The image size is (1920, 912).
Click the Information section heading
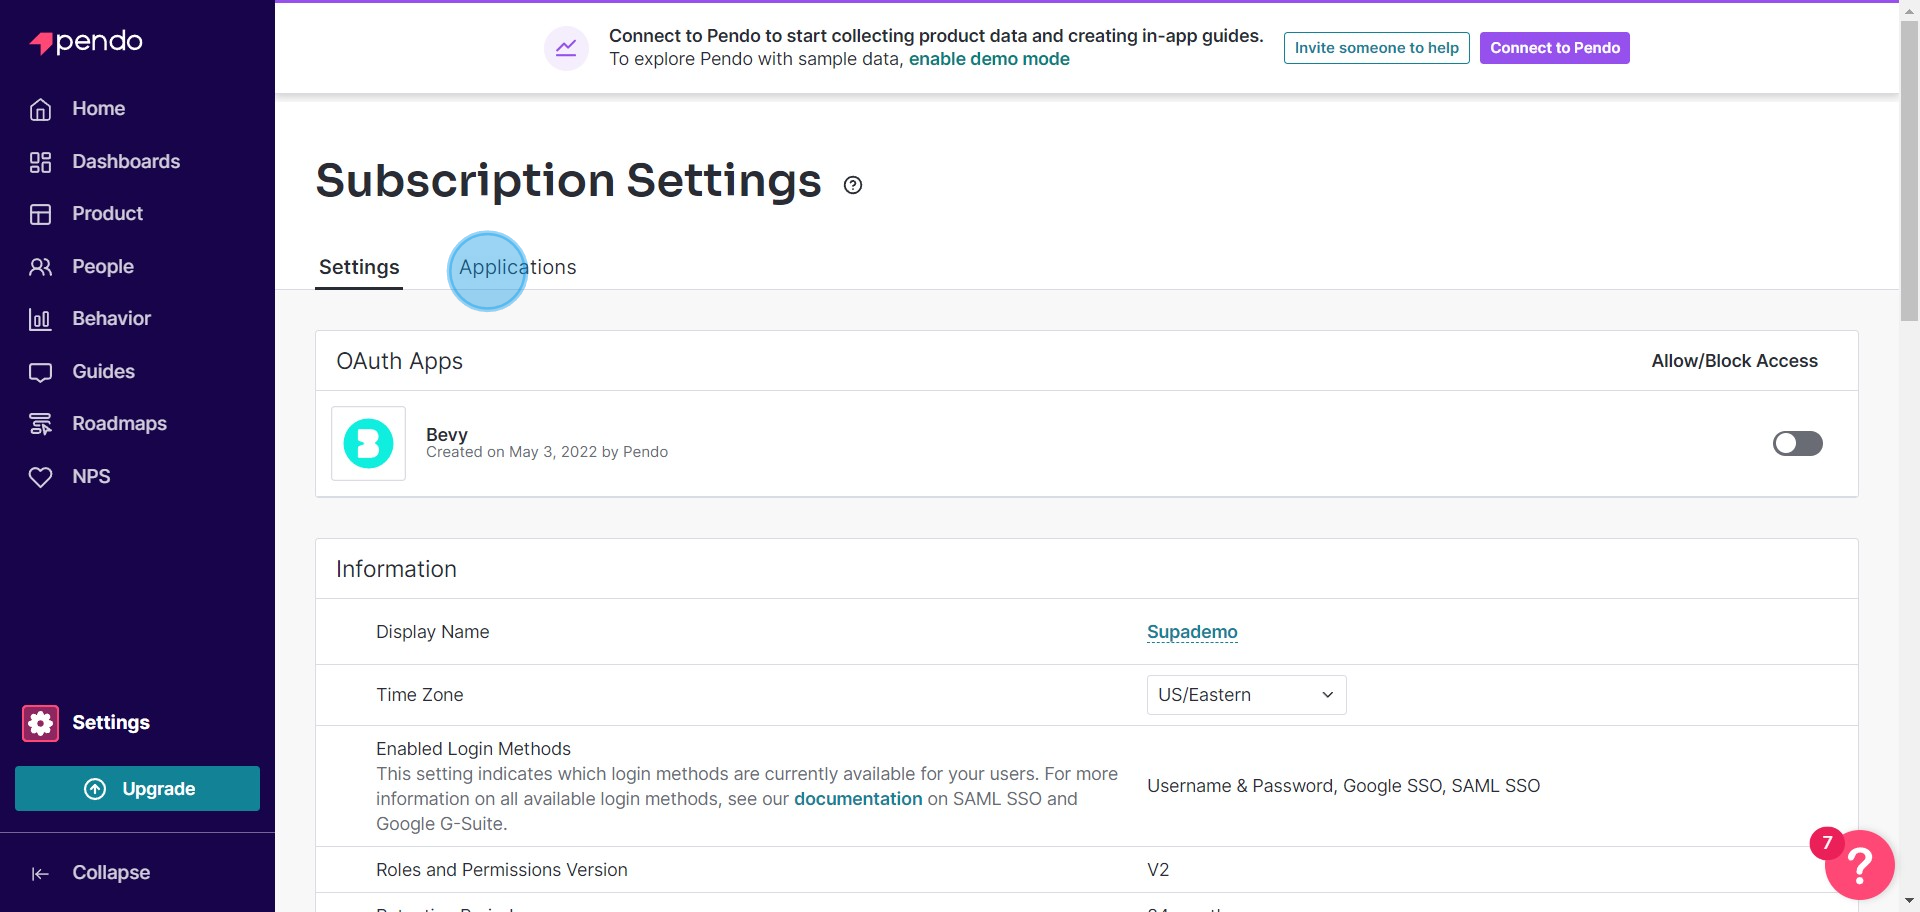(396, 569)
